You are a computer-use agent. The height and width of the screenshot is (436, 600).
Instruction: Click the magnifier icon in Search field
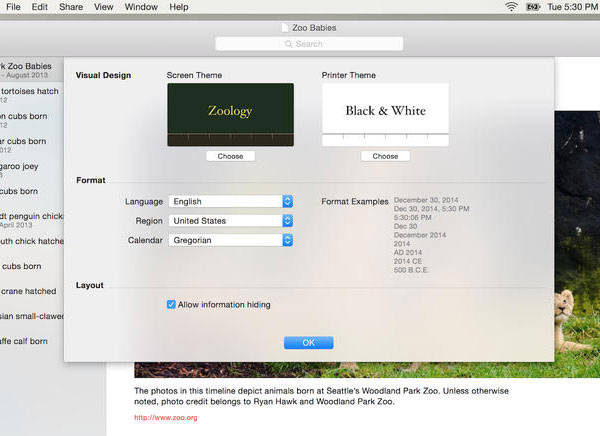pyautogui.click(x=289, y=44)
